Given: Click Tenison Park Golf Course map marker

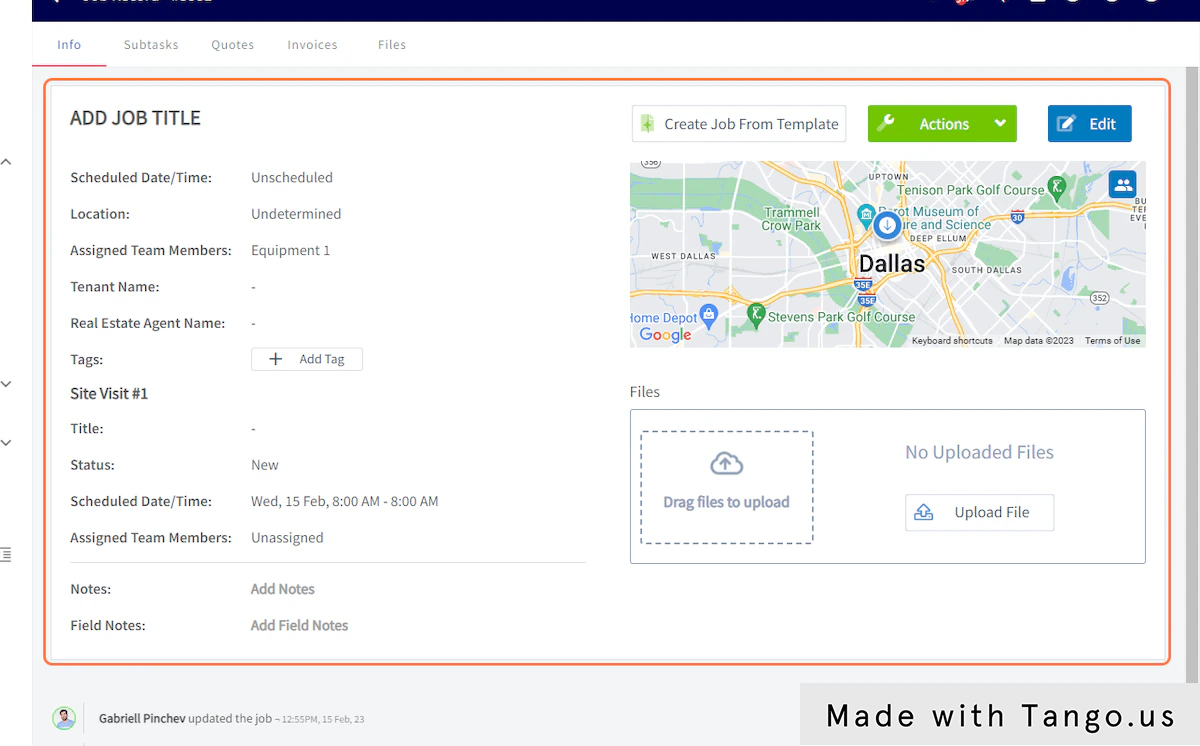Looking at the screenshot, I should click(x=1057, y=187).
